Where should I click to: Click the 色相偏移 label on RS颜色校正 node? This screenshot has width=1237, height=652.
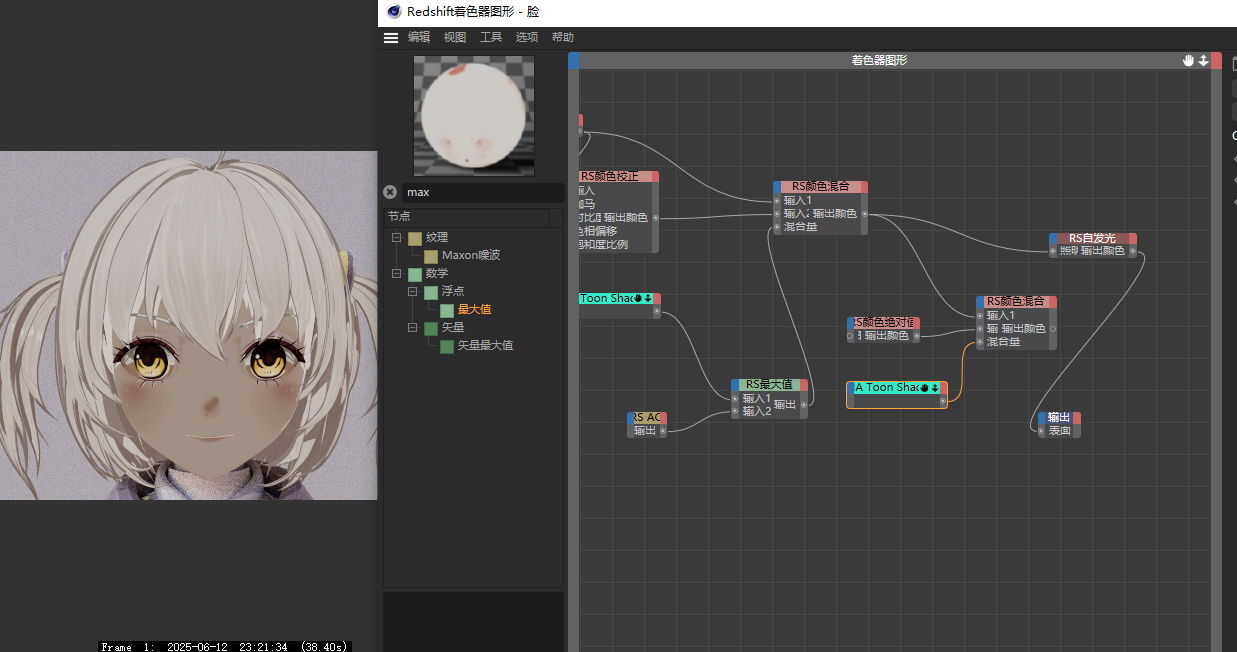(599, 231)
